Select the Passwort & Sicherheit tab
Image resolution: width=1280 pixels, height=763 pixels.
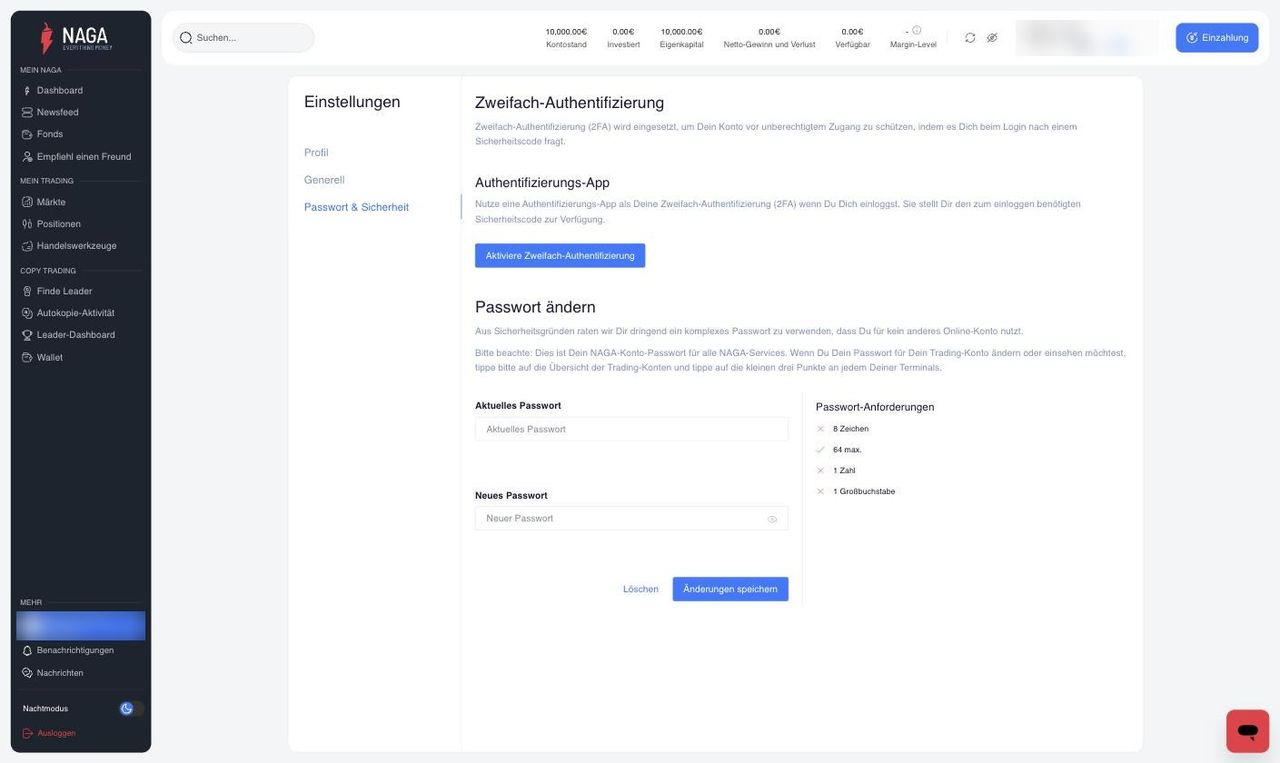pos(356,207)
